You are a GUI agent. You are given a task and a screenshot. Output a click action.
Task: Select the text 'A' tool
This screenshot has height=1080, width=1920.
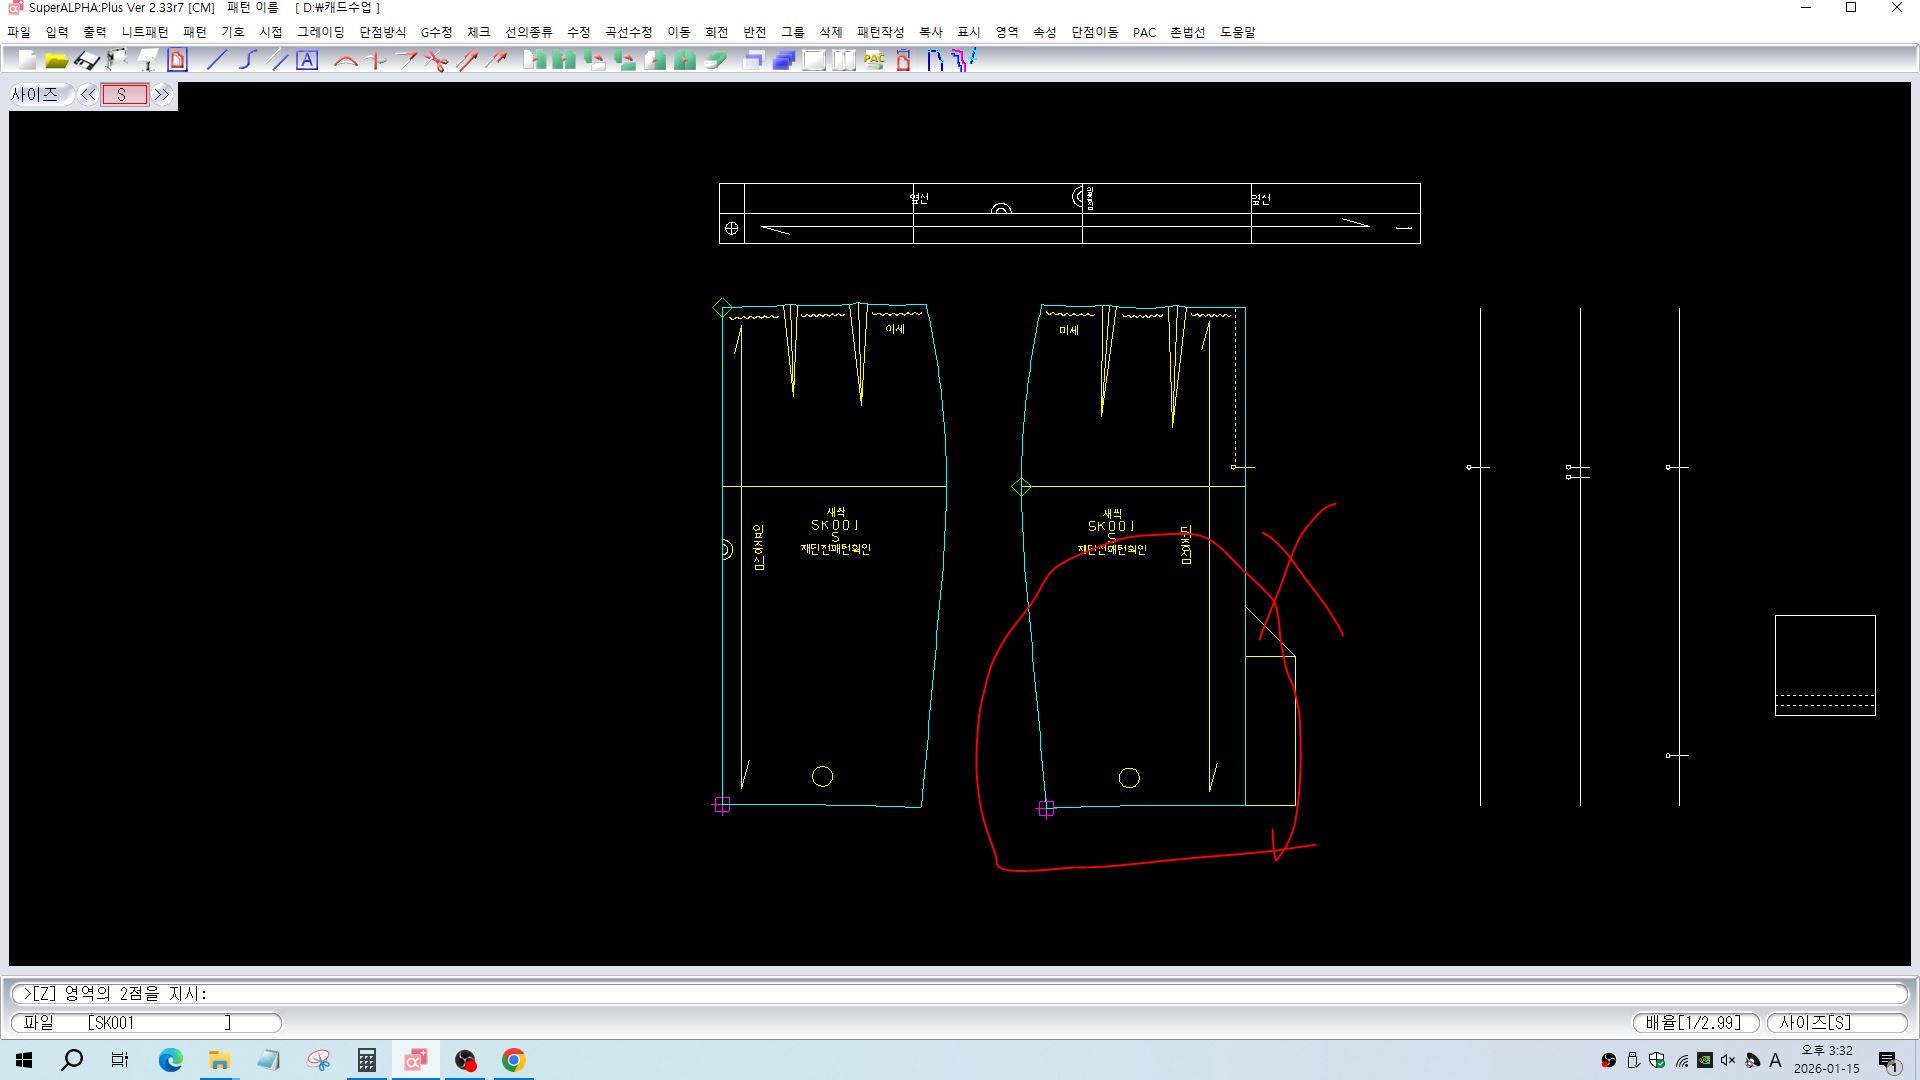[x=307, y=61]
